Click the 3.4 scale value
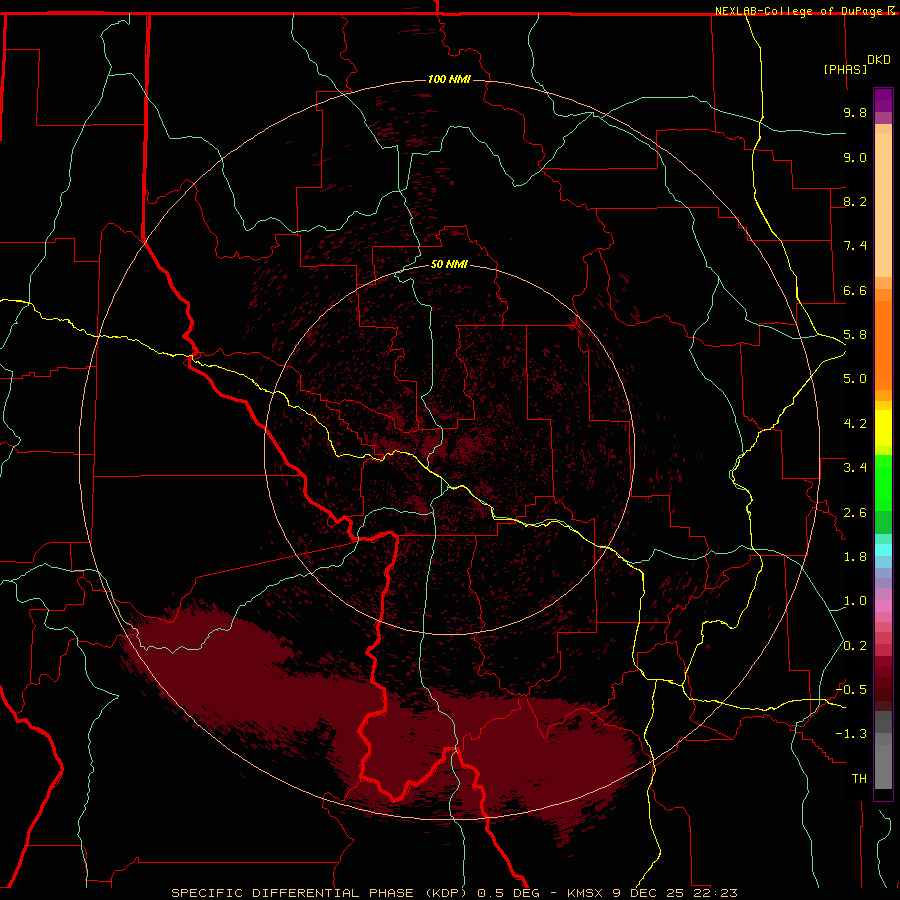900x900 pixels. coord(855,468)
